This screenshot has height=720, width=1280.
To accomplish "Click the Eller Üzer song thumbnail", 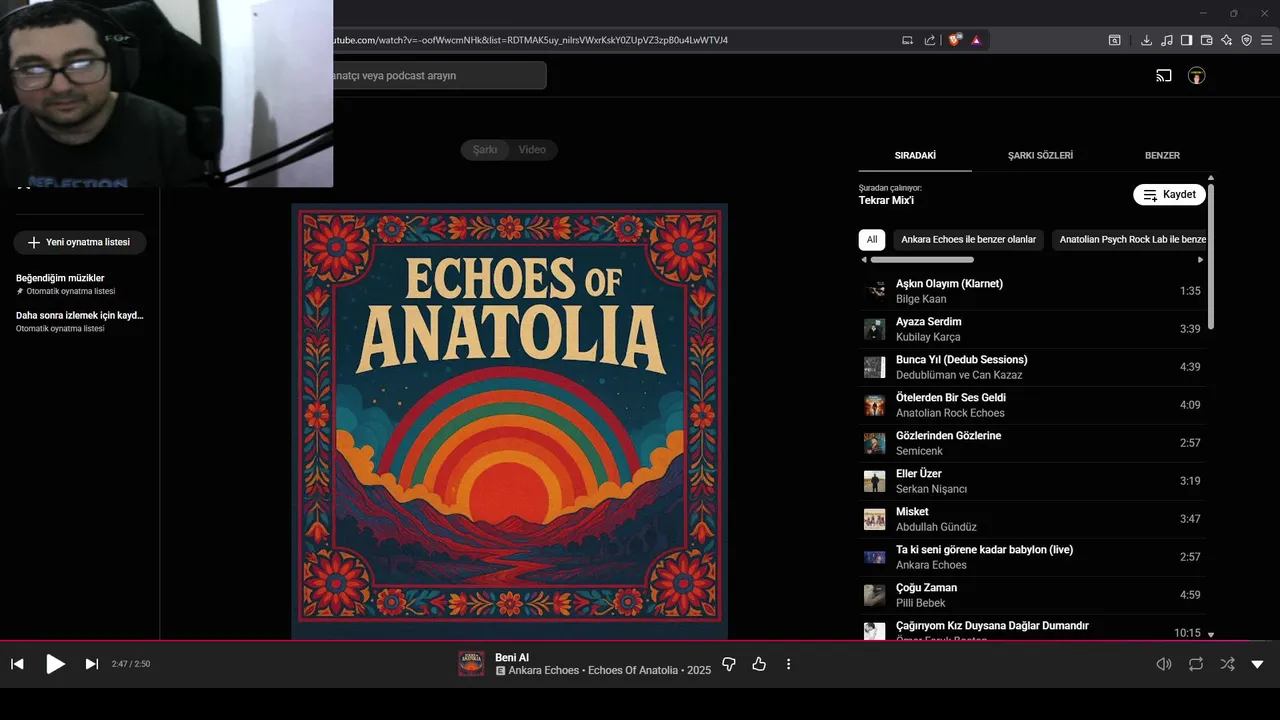I will click(x=875, y=481).
